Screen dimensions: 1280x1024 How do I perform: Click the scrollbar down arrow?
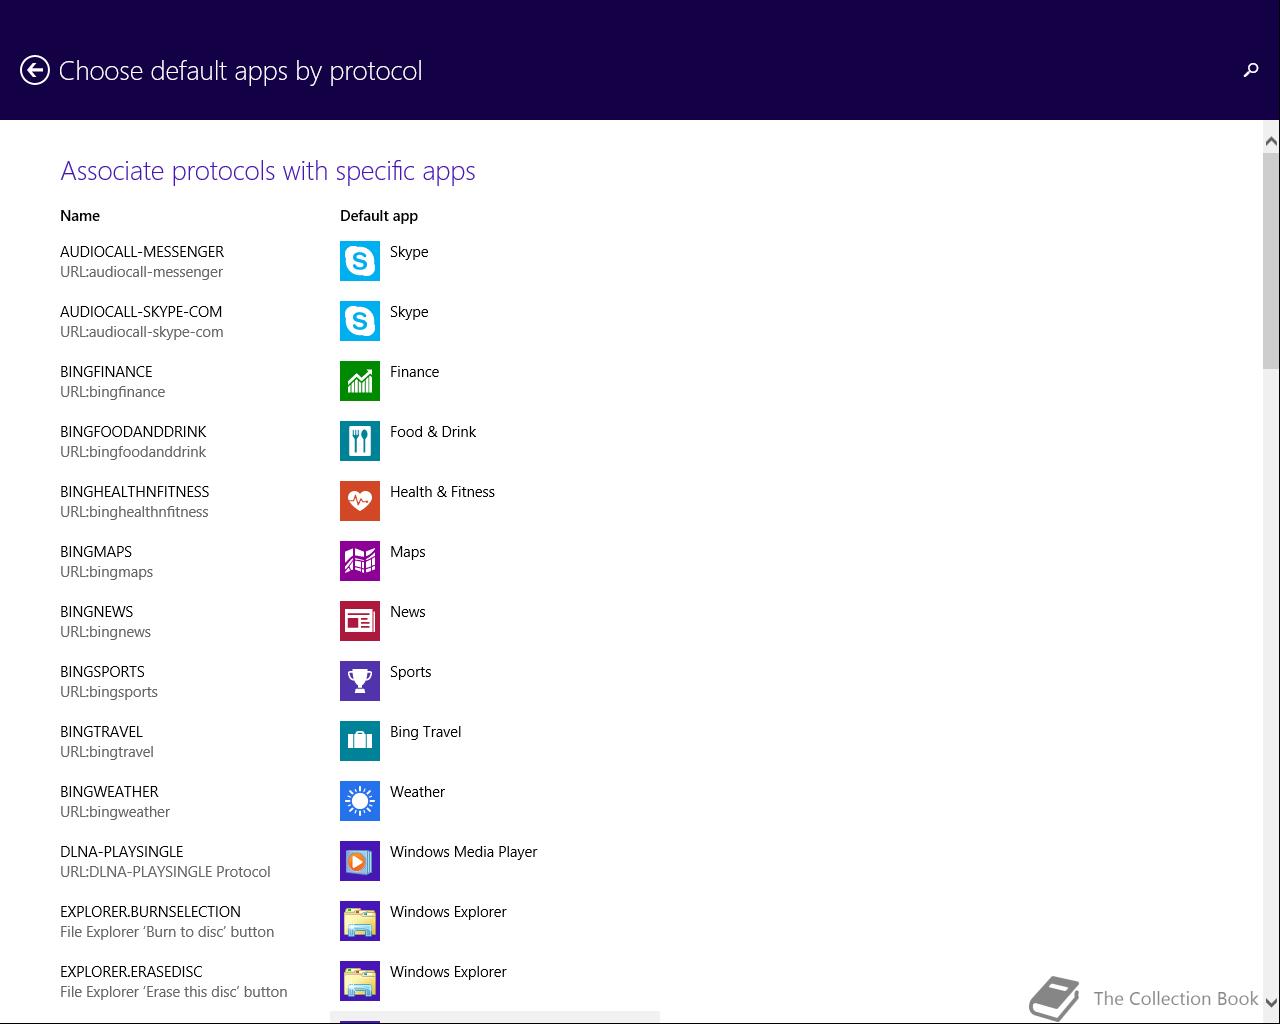(x=1271, y=1002)
